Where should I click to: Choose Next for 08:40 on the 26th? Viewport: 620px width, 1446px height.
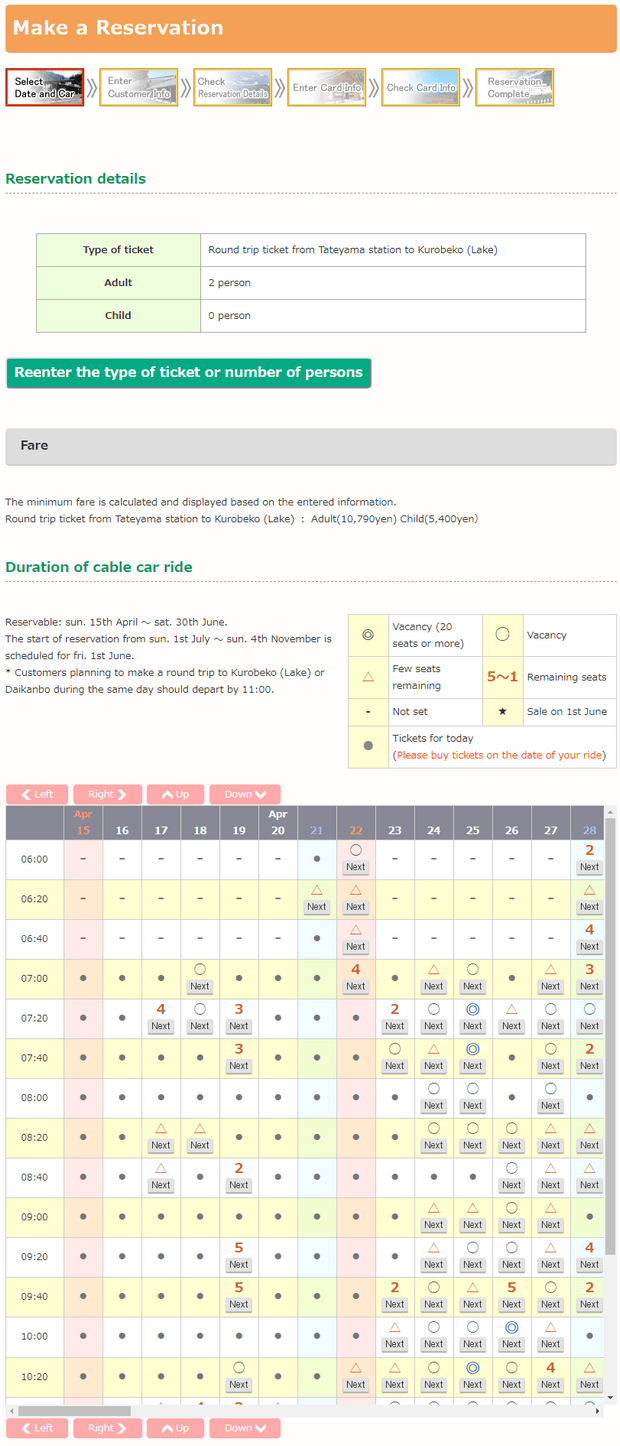click(x=512, y=1185)
